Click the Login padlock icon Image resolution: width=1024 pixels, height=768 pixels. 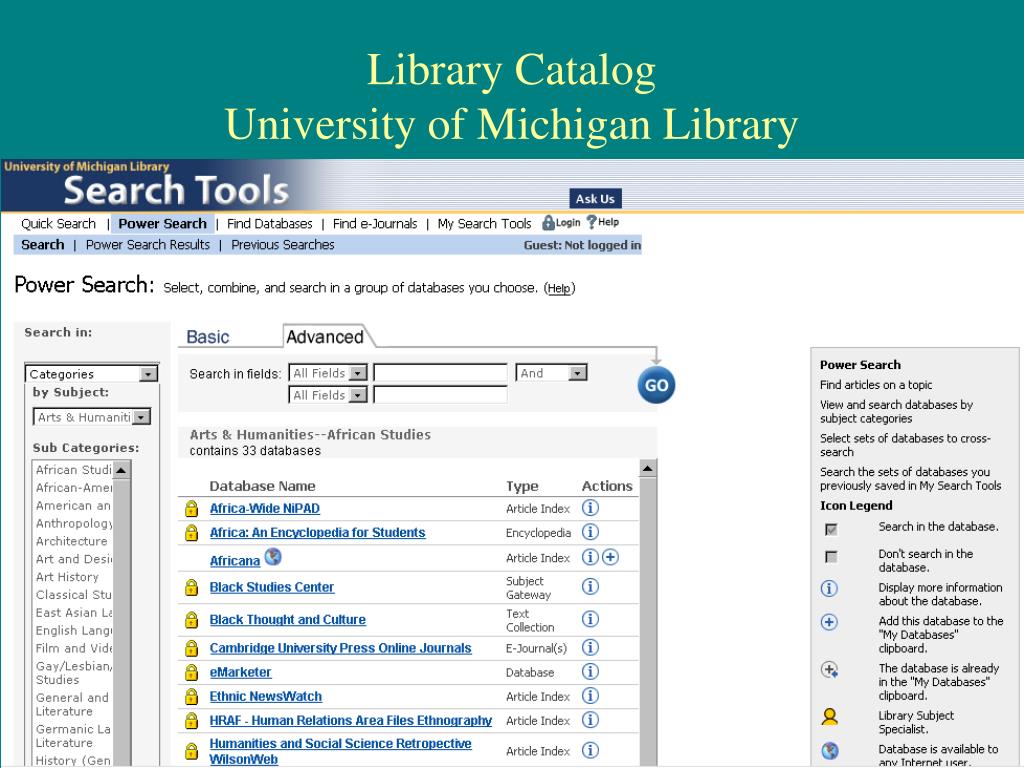coord(549,223)
